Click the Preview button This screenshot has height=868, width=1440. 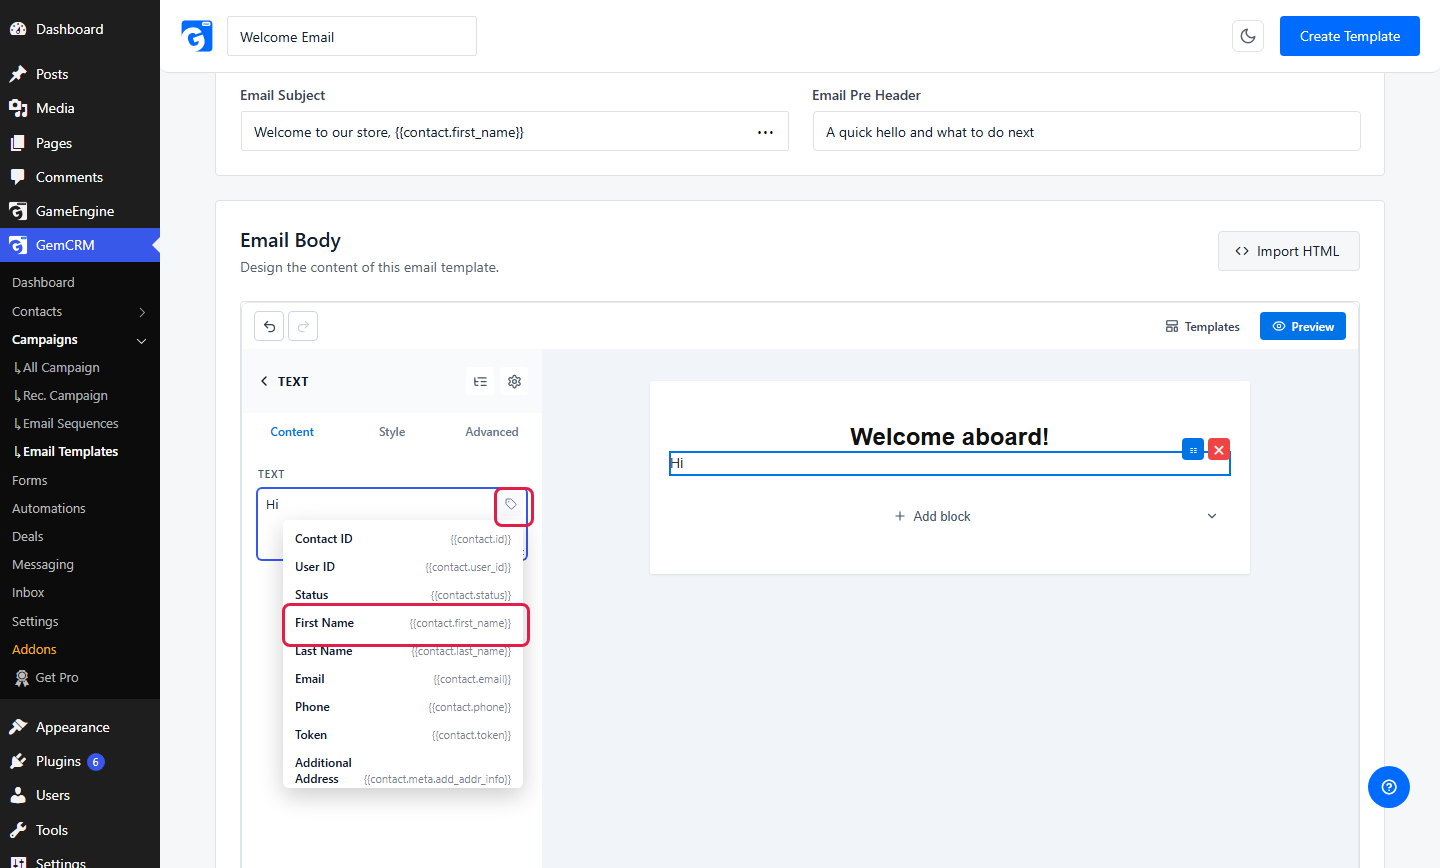coord(1303,326)
